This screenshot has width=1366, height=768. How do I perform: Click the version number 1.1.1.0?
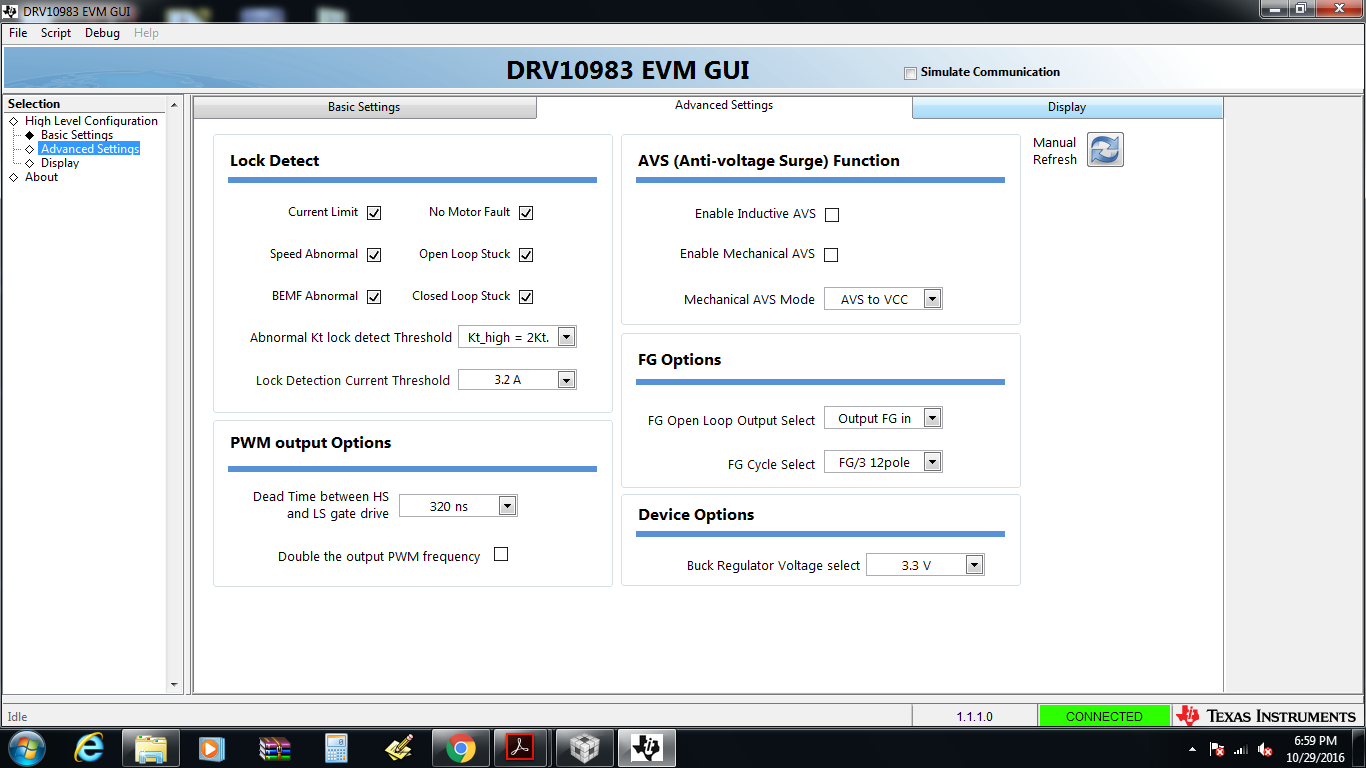pos(974,717)
